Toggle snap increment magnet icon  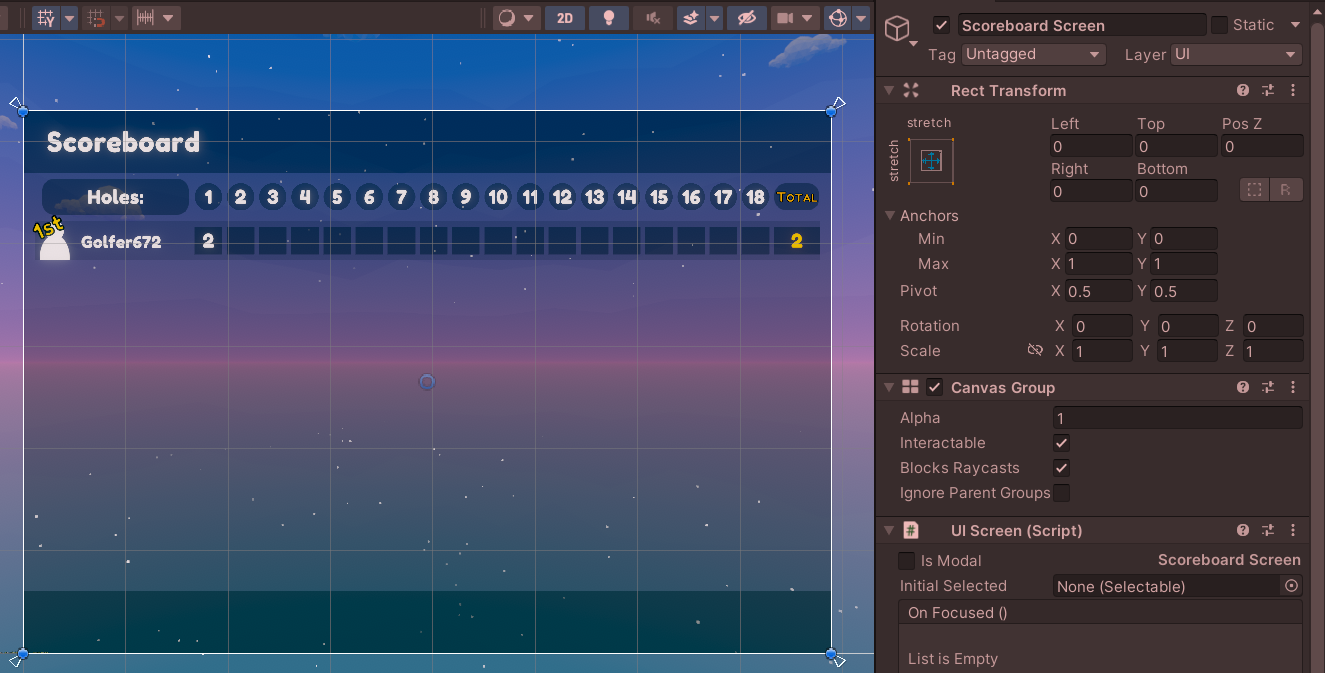coord(96,18)
